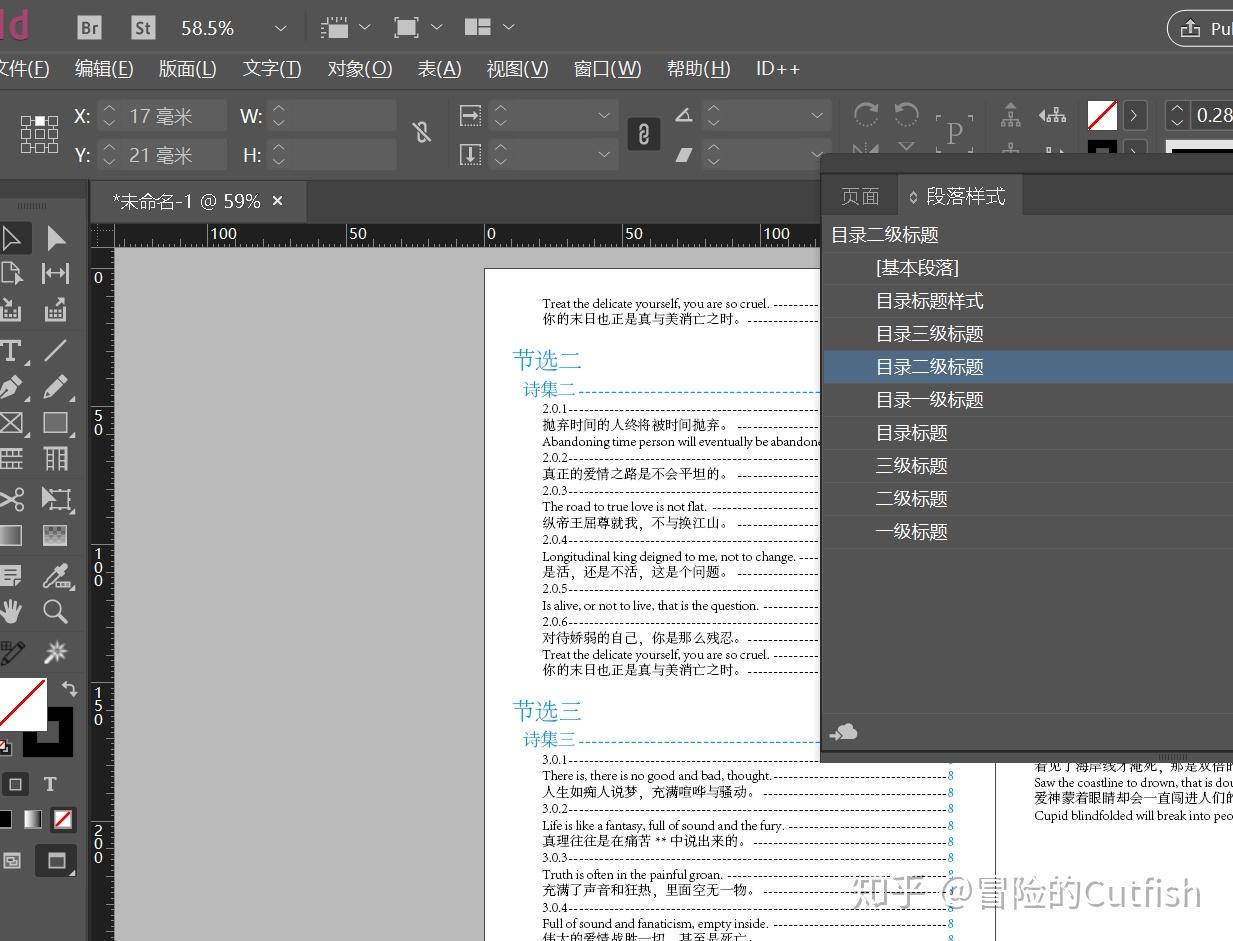Viewport: 1233px width, 941px height.
Task: Apply the [基本段落] style
Action: tap(915, 267)
